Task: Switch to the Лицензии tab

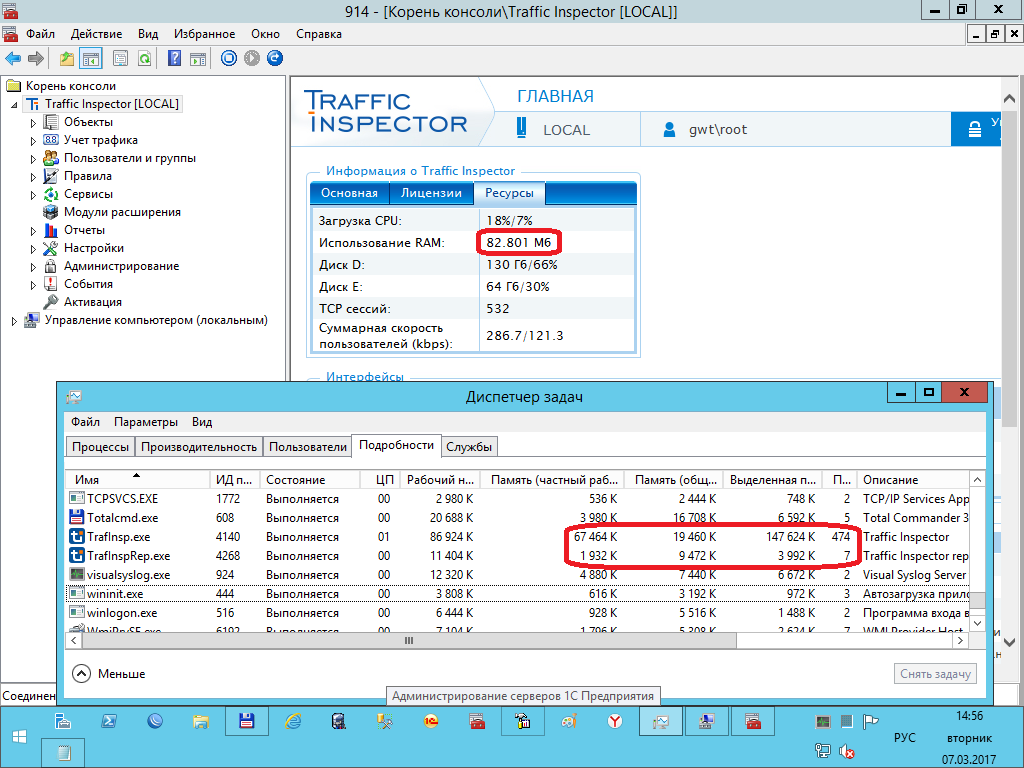Action: 431,193
